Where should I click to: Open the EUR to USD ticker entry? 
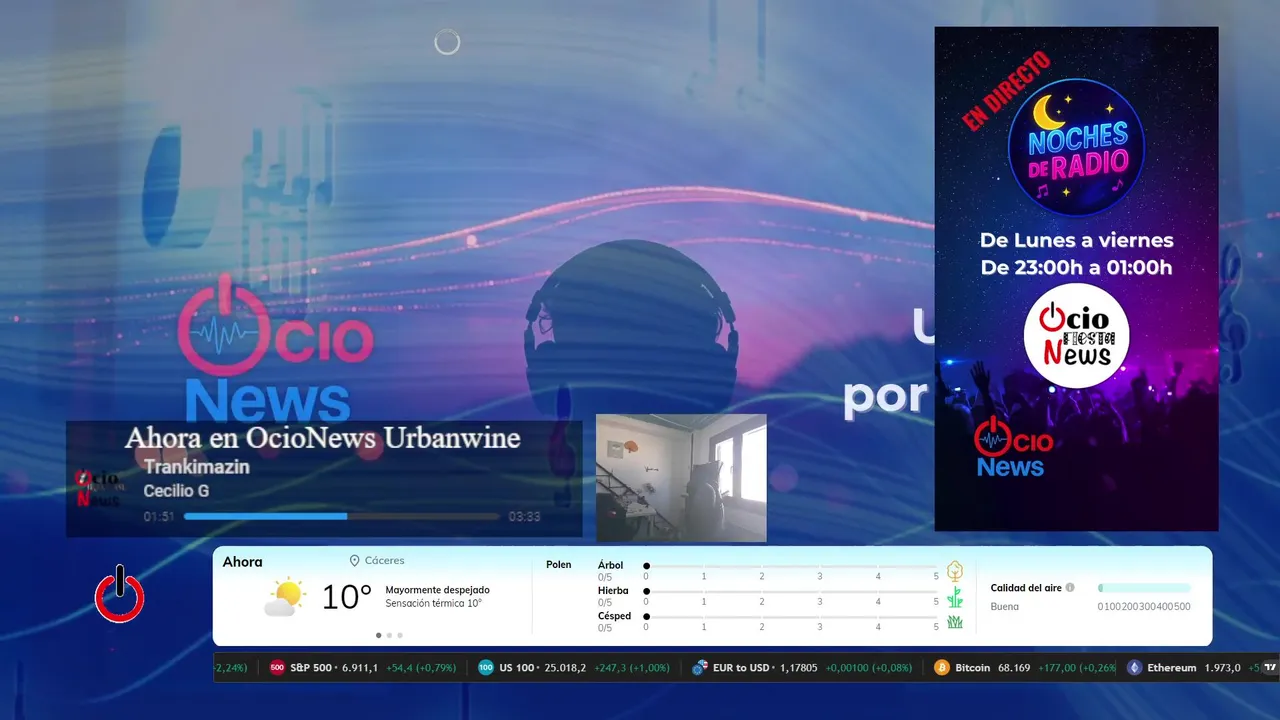pos(802,668)
